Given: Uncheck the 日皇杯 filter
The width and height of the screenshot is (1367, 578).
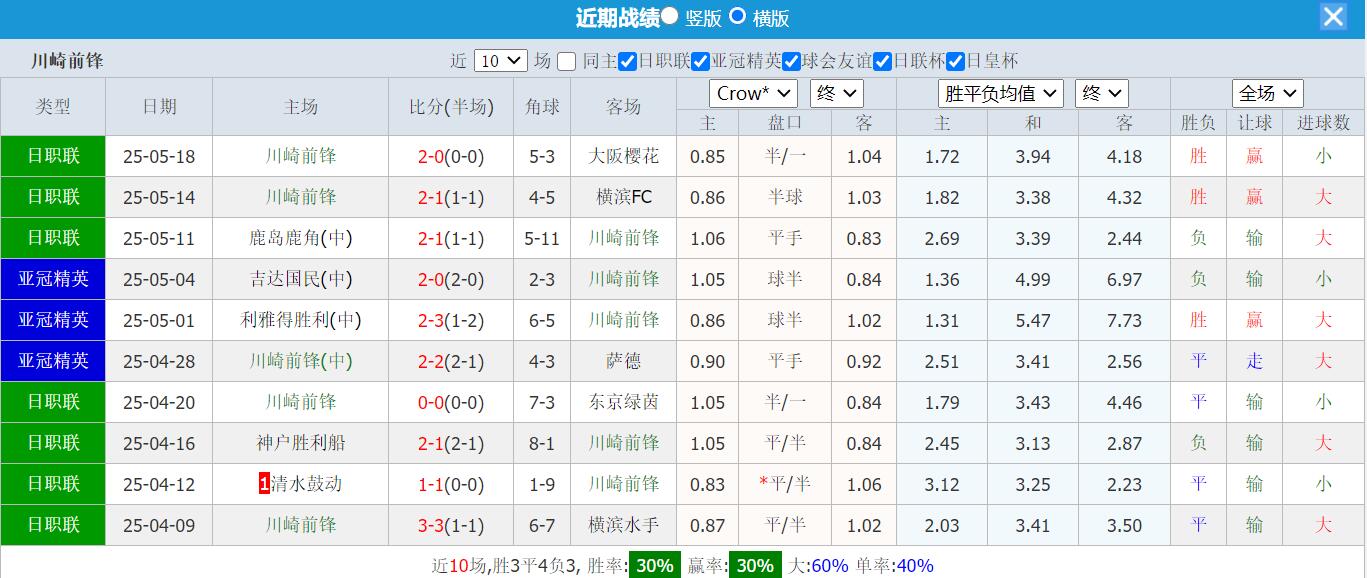Looking at the screenshot, I should click(956, 61).
